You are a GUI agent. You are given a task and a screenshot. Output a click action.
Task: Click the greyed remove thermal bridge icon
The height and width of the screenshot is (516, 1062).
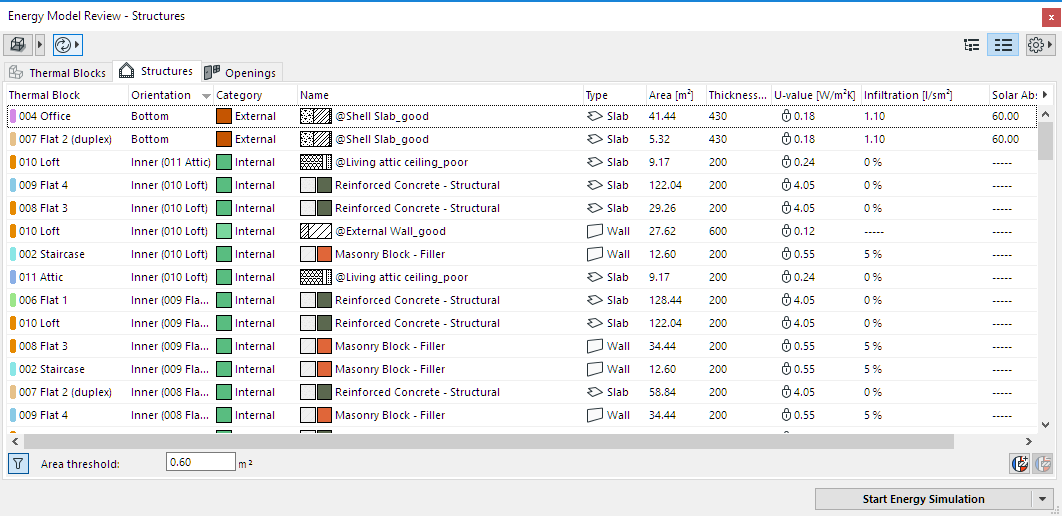[1043, 464]
